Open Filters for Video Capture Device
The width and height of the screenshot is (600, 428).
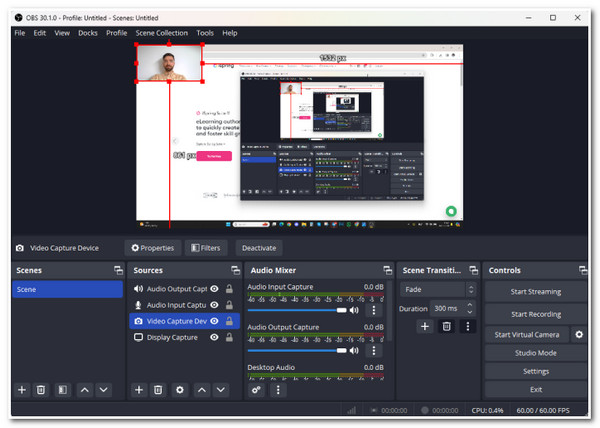[x=206, y=248]
